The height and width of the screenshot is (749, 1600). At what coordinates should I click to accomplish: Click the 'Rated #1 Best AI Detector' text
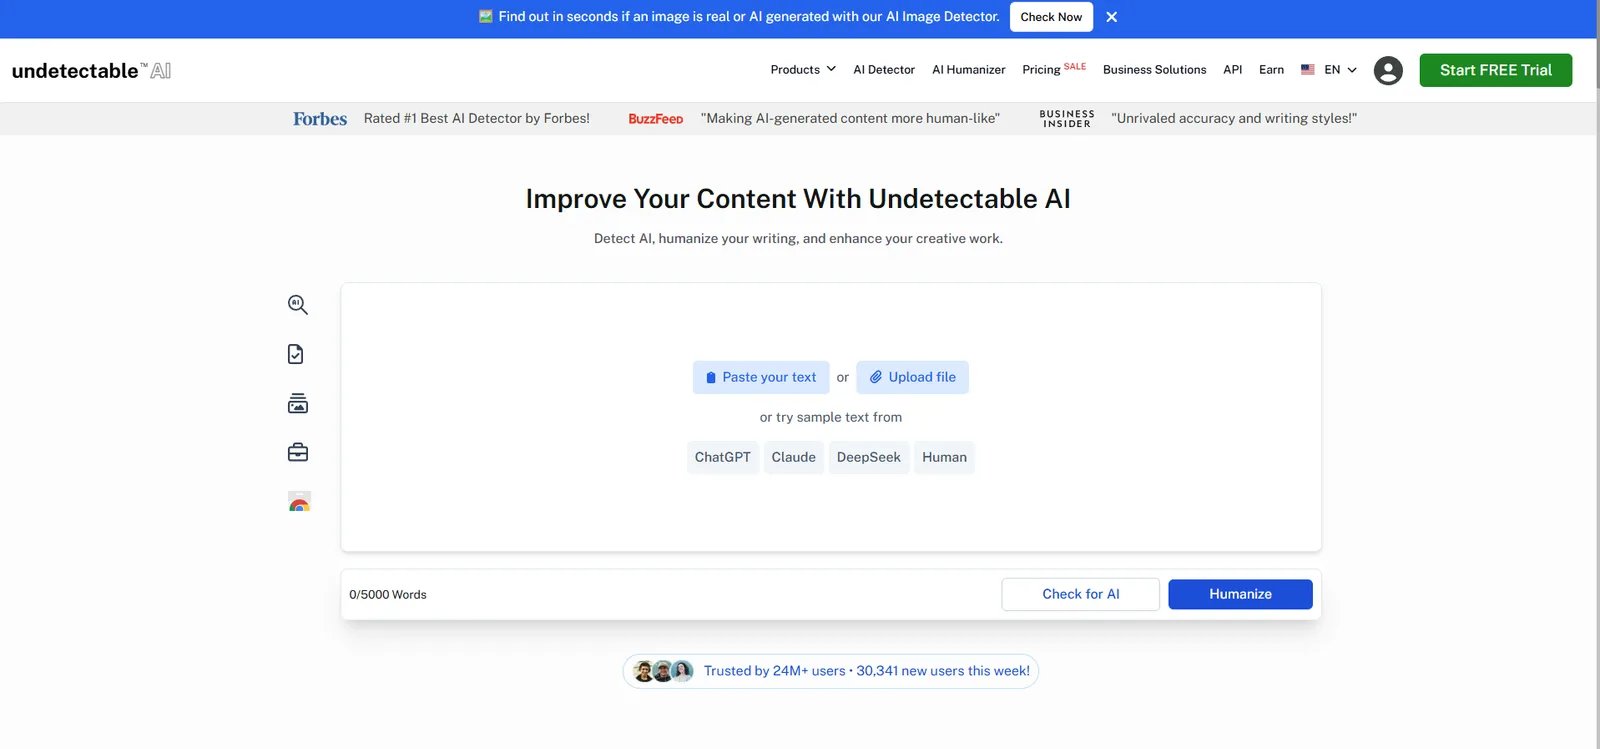477,118
